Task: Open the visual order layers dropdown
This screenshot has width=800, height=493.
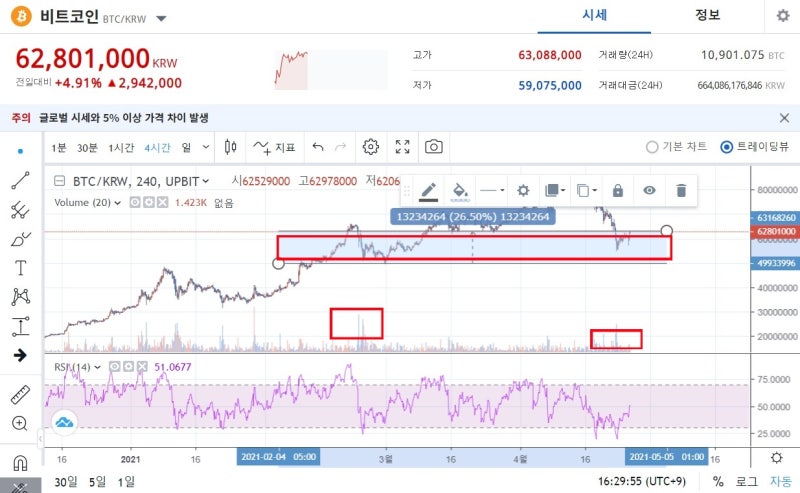Action: (x=555, y=190)
